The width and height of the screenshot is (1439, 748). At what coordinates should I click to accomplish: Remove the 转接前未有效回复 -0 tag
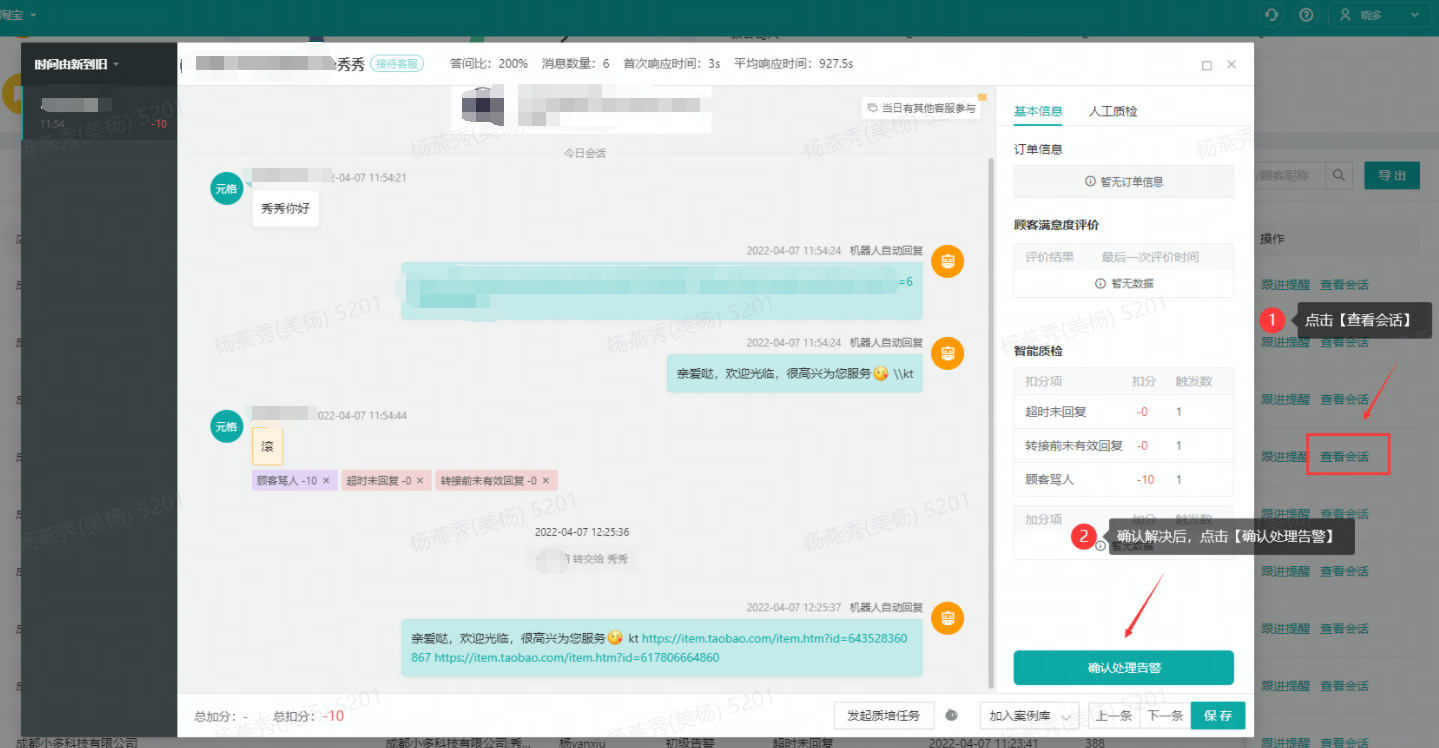[x=546, y=481]
